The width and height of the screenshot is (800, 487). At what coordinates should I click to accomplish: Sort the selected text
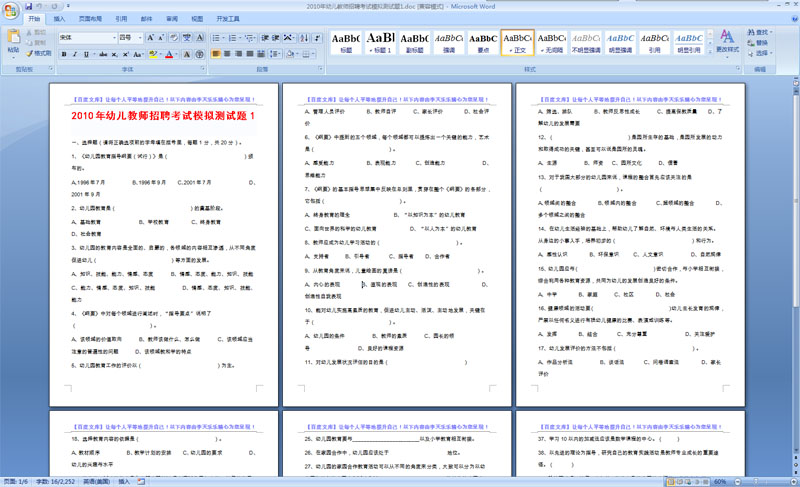[304, 38]
